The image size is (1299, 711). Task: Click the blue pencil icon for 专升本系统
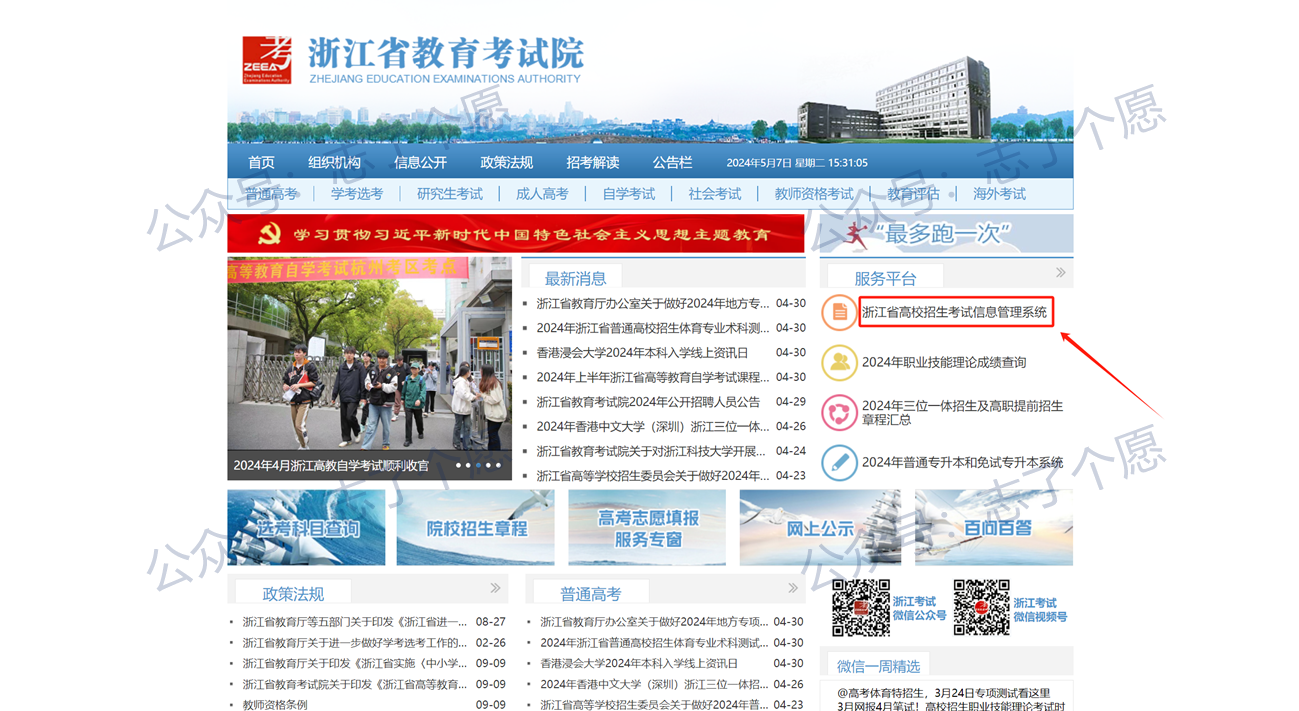839,462
